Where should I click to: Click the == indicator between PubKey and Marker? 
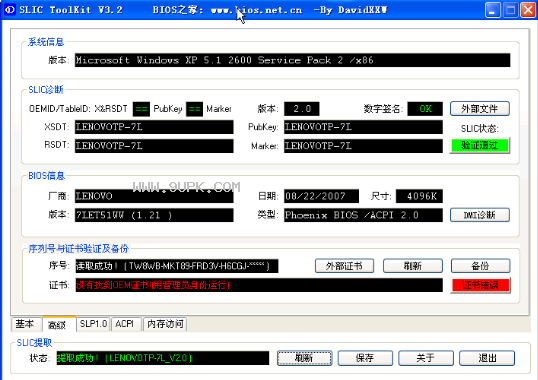[194, 109]
